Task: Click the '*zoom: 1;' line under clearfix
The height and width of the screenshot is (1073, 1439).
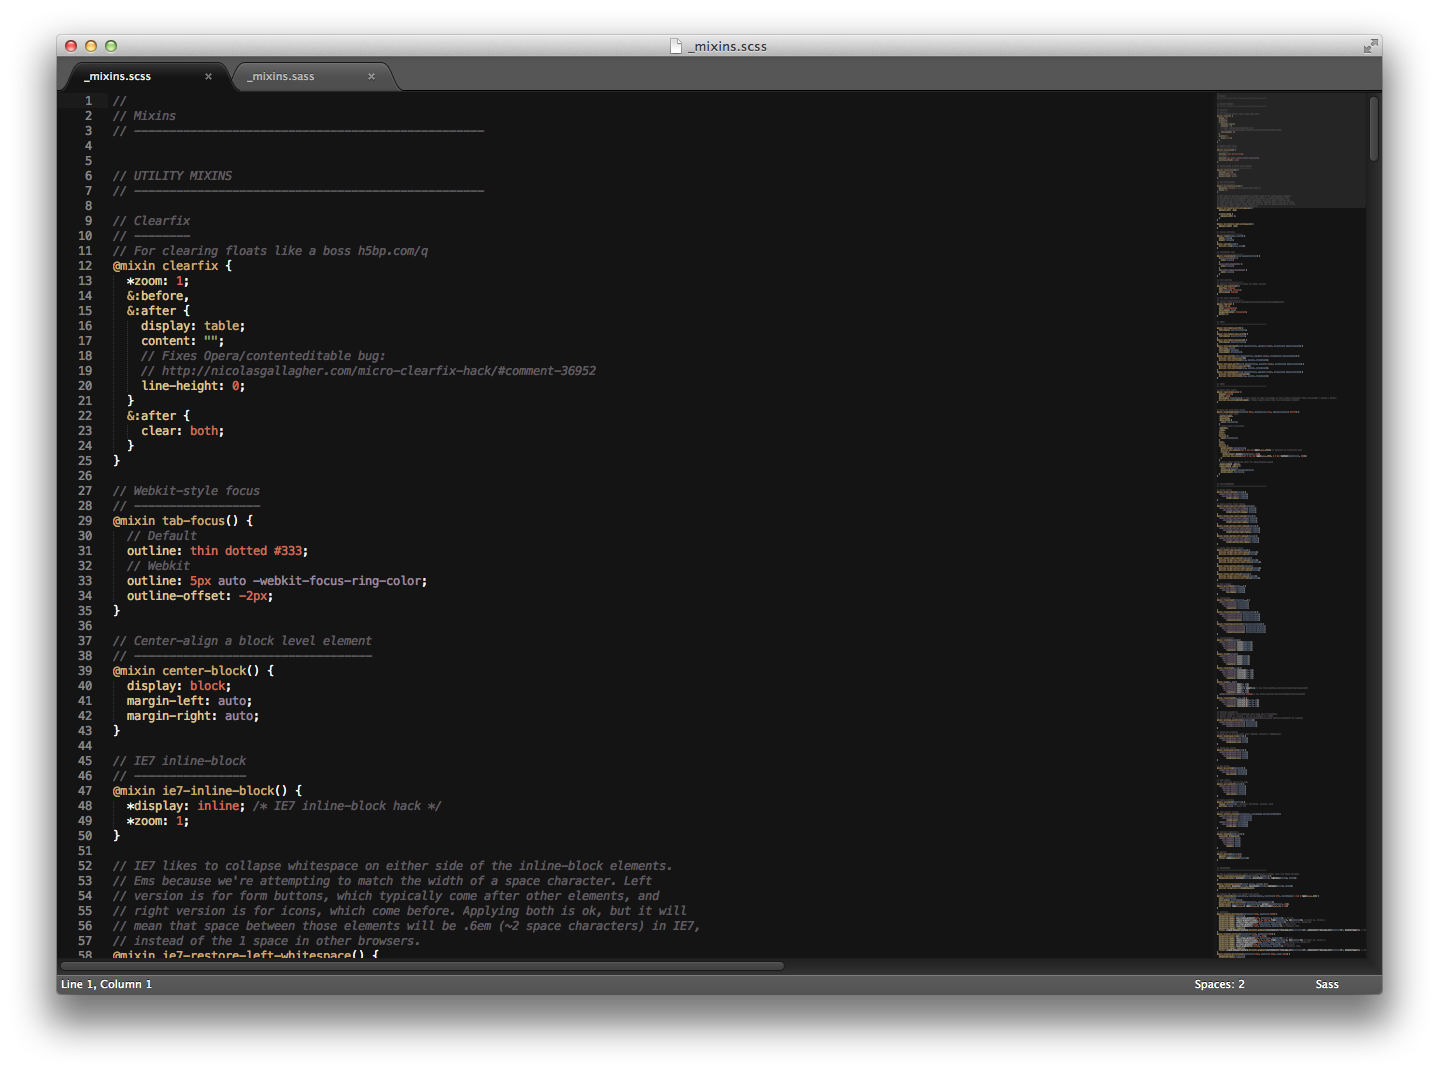Action: 158,281
